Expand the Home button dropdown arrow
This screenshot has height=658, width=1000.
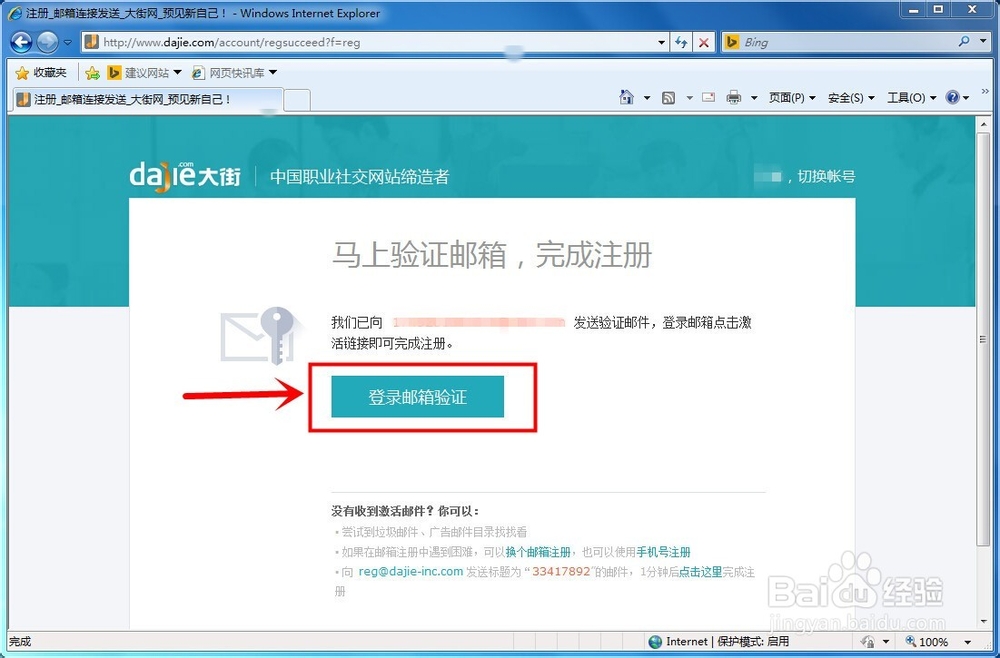point(647,98)
